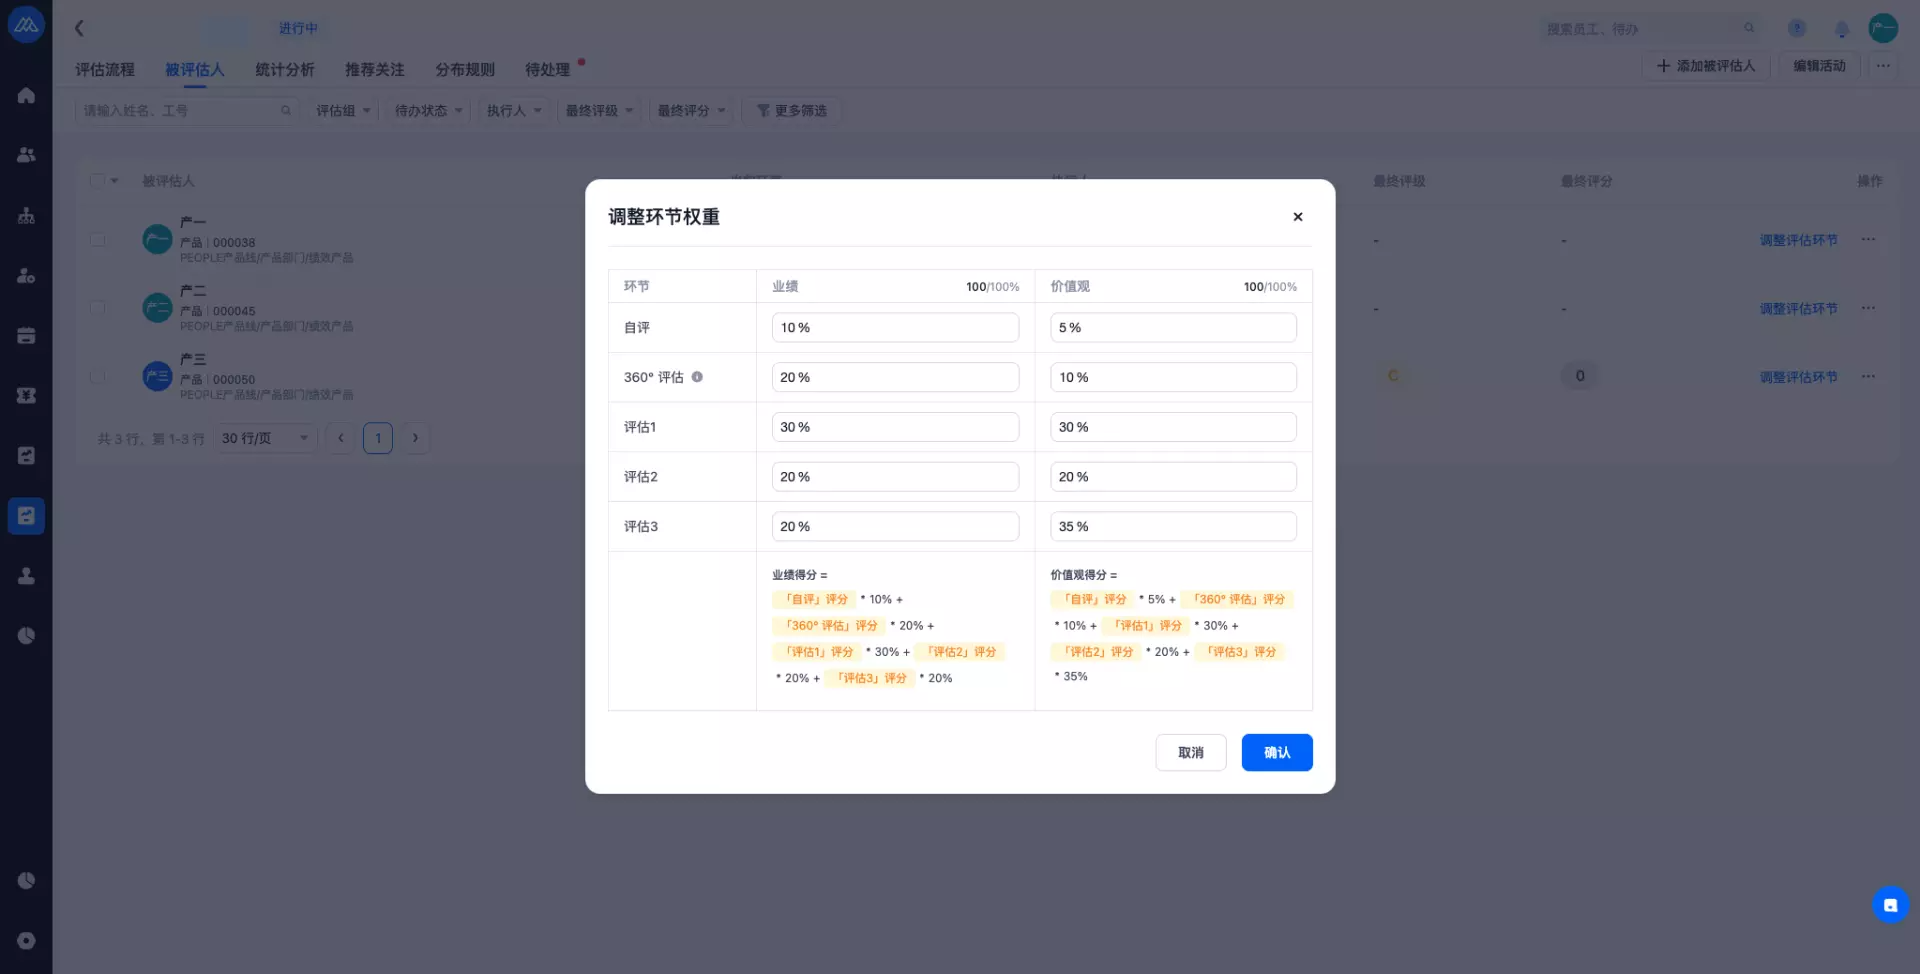Screen dimensions: 1920x974
Task: Open the lower analytics icon in sidebar
Action: 26,881
